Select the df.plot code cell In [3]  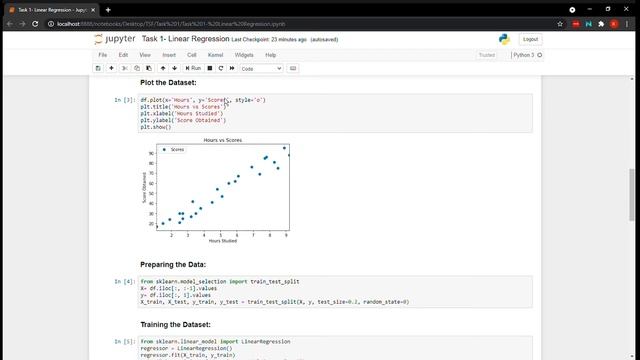click(x=335, y=113)
